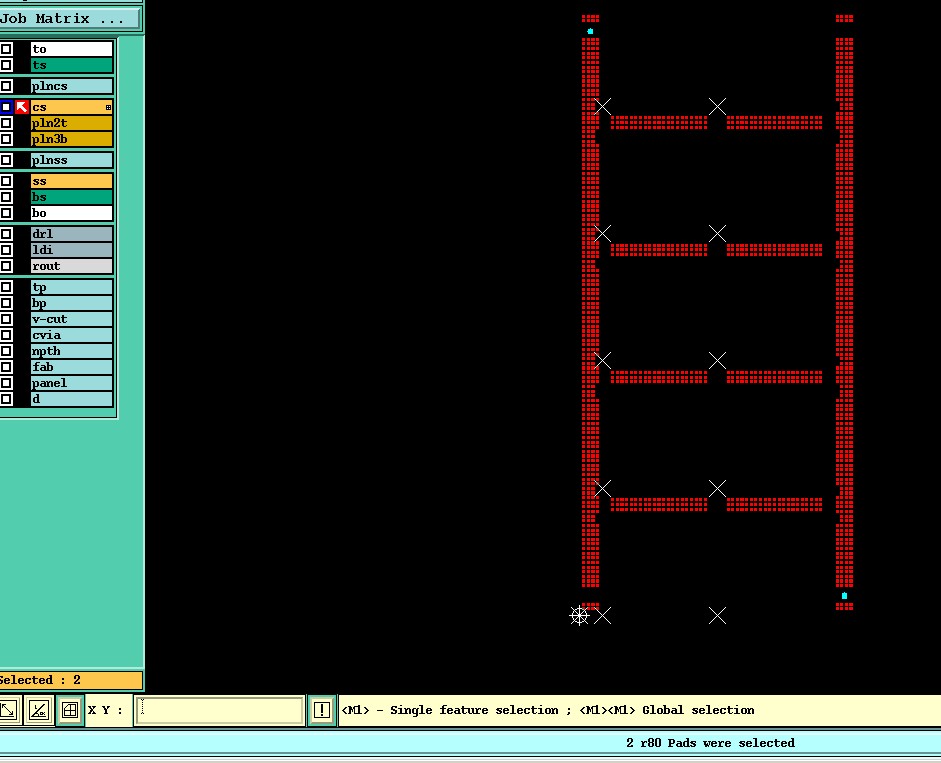
Task: Click the datum origin crosshair symbol
Action: tap(579, 615)
